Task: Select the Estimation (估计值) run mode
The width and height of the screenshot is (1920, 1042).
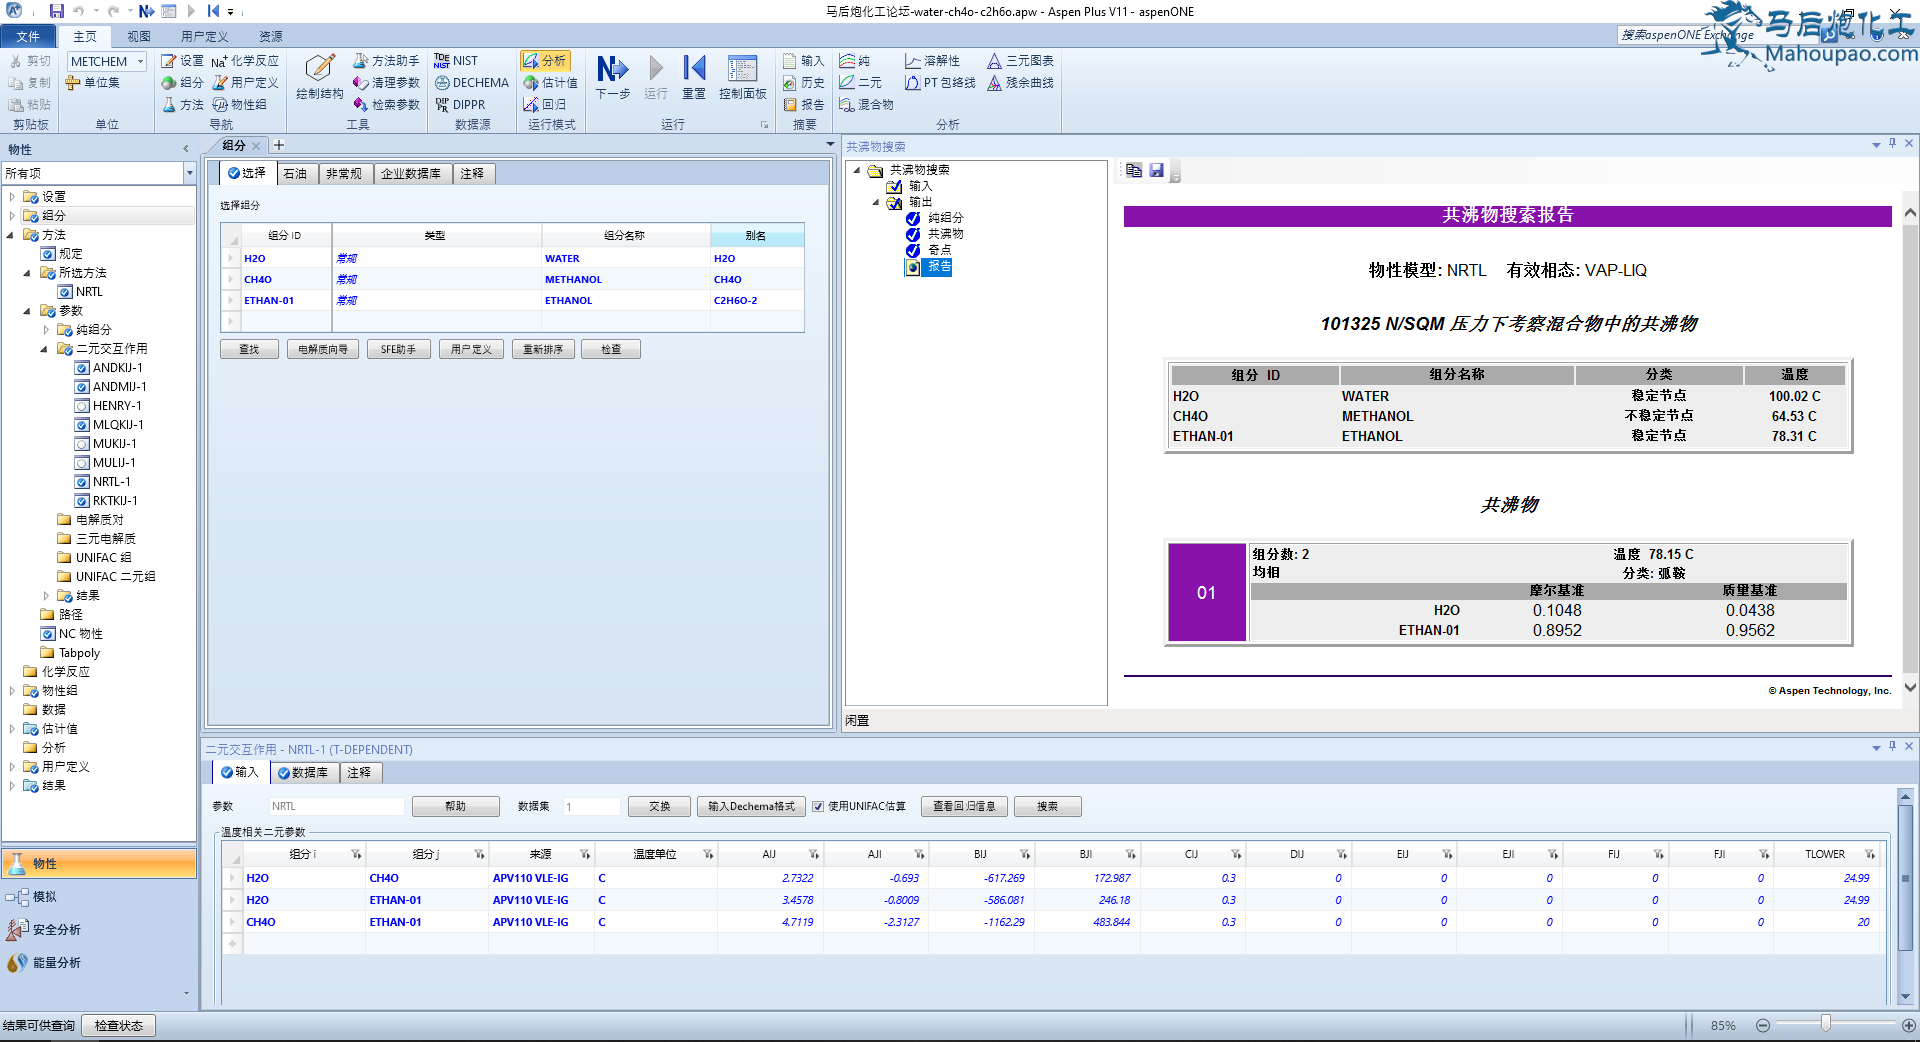Action: coord(551,83)
